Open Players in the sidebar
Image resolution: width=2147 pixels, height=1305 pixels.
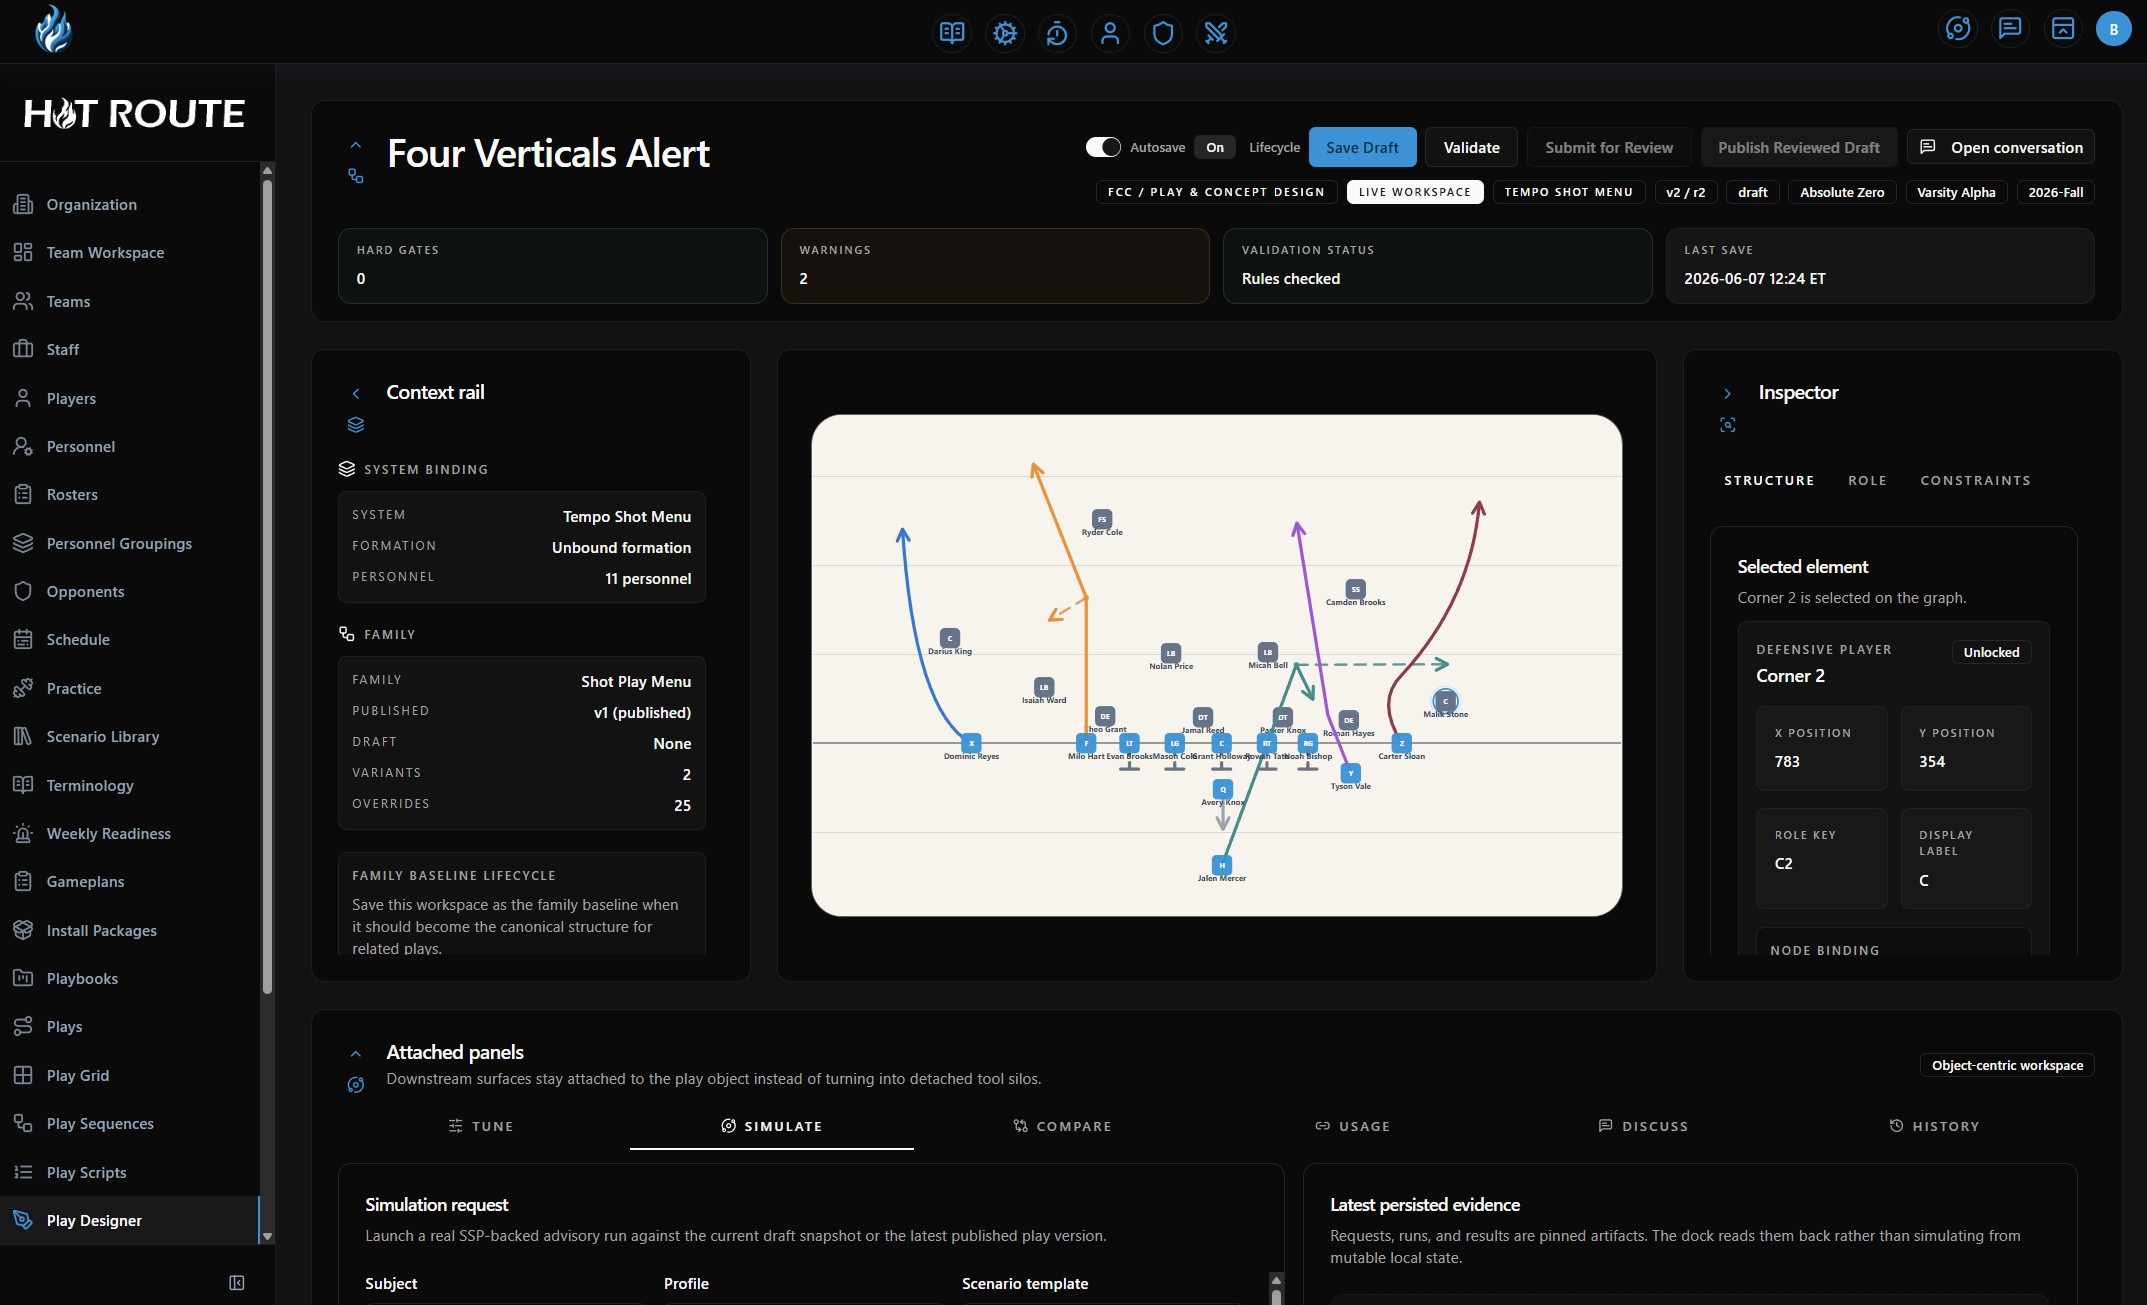(130, 398)
